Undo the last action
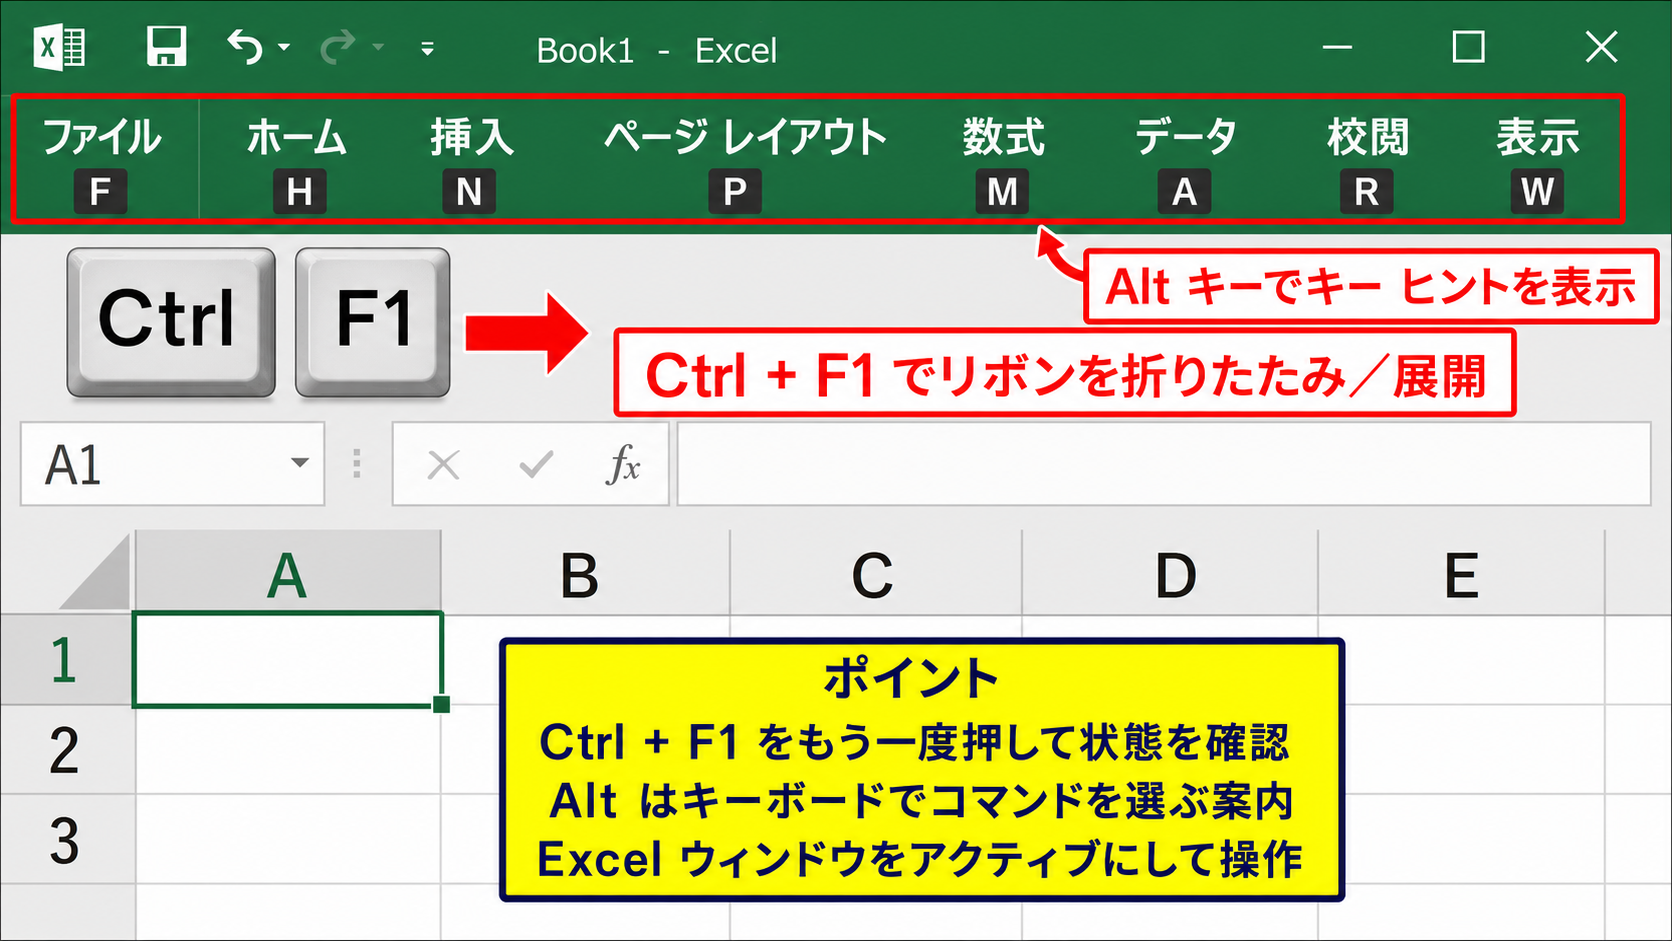Viewport: 1672px width, 941px height. point(244,47)
